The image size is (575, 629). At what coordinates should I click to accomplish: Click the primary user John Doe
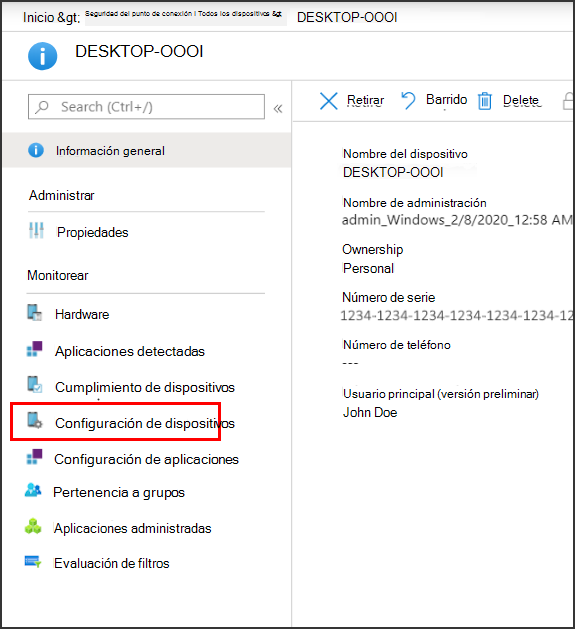[x=370, y=412]
